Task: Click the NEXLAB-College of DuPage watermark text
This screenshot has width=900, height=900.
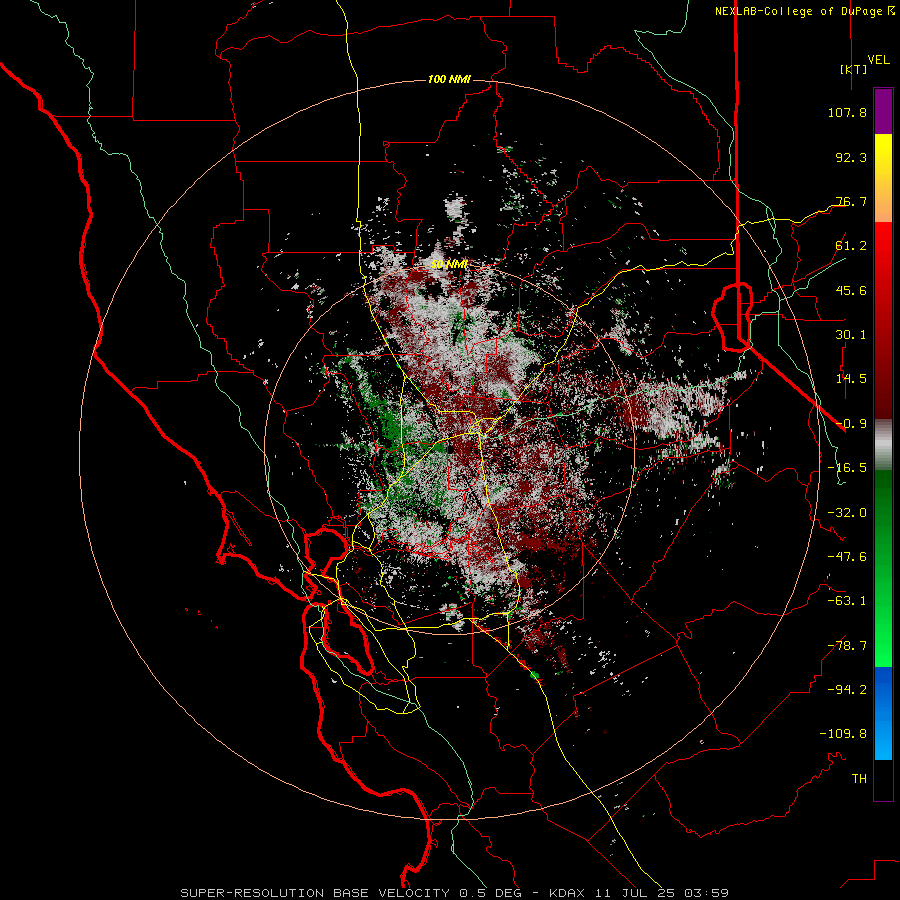Action: [805, 11]
